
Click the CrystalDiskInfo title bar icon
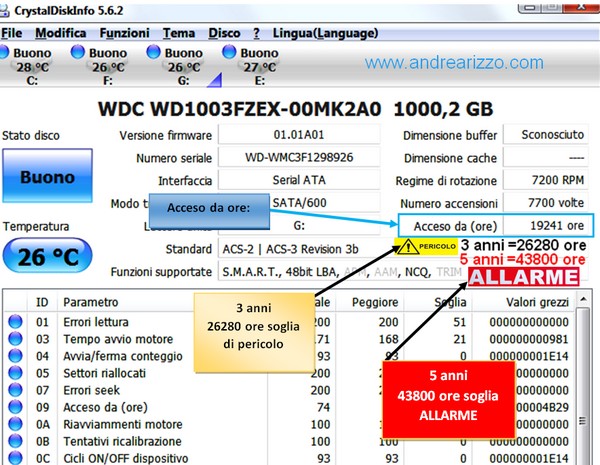coord(4,11)
